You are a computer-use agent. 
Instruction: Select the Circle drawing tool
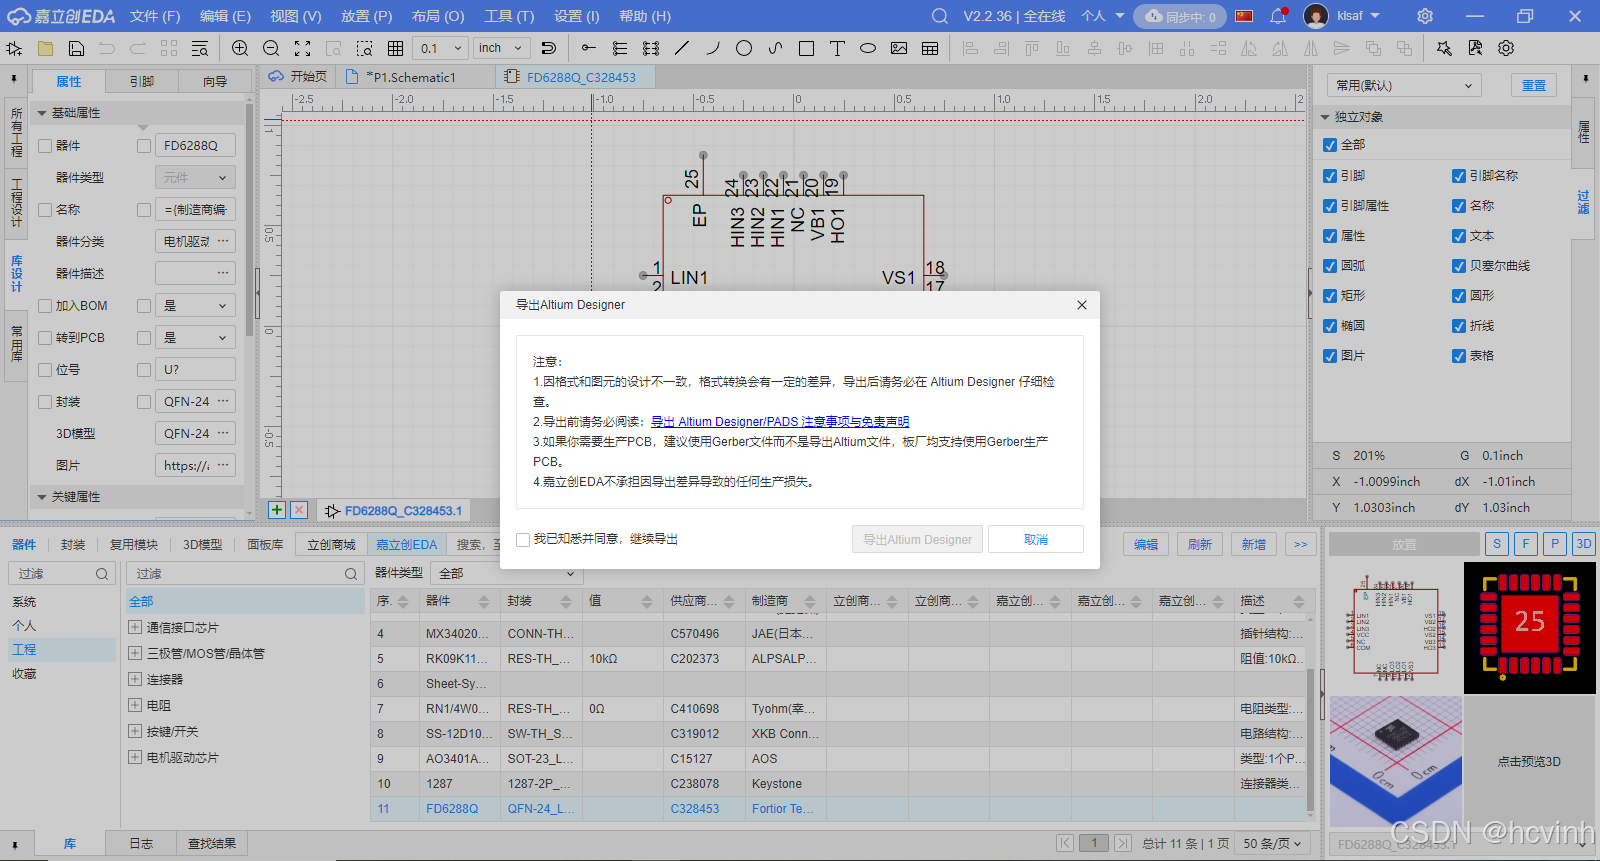(744, 48)
